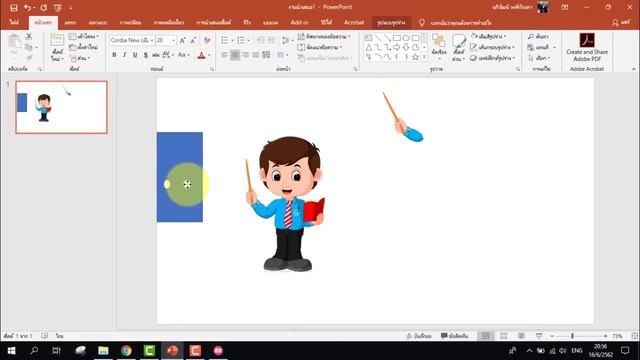Viewport: 640px width, 360px height.
Task: Click the Normal view icon in status bar
Action: (x=486, y=336)
